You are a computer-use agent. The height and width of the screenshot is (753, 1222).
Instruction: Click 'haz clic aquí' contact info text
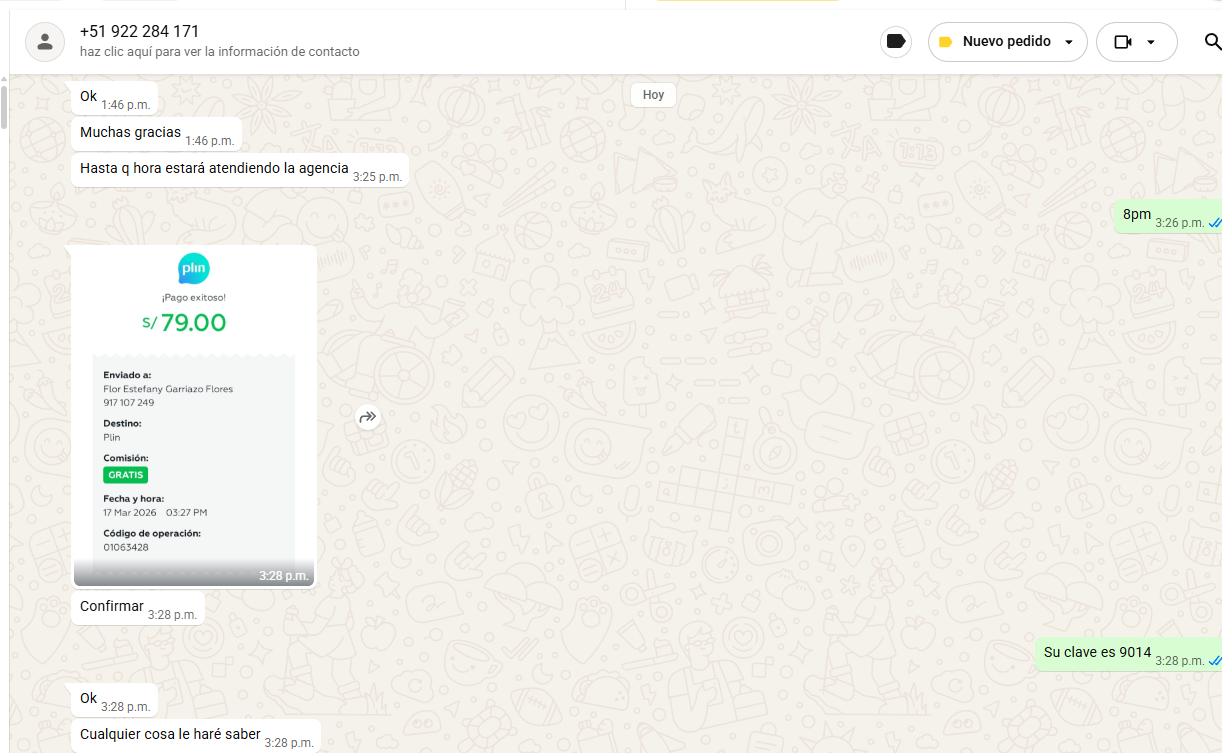click(x=219, y=52)
